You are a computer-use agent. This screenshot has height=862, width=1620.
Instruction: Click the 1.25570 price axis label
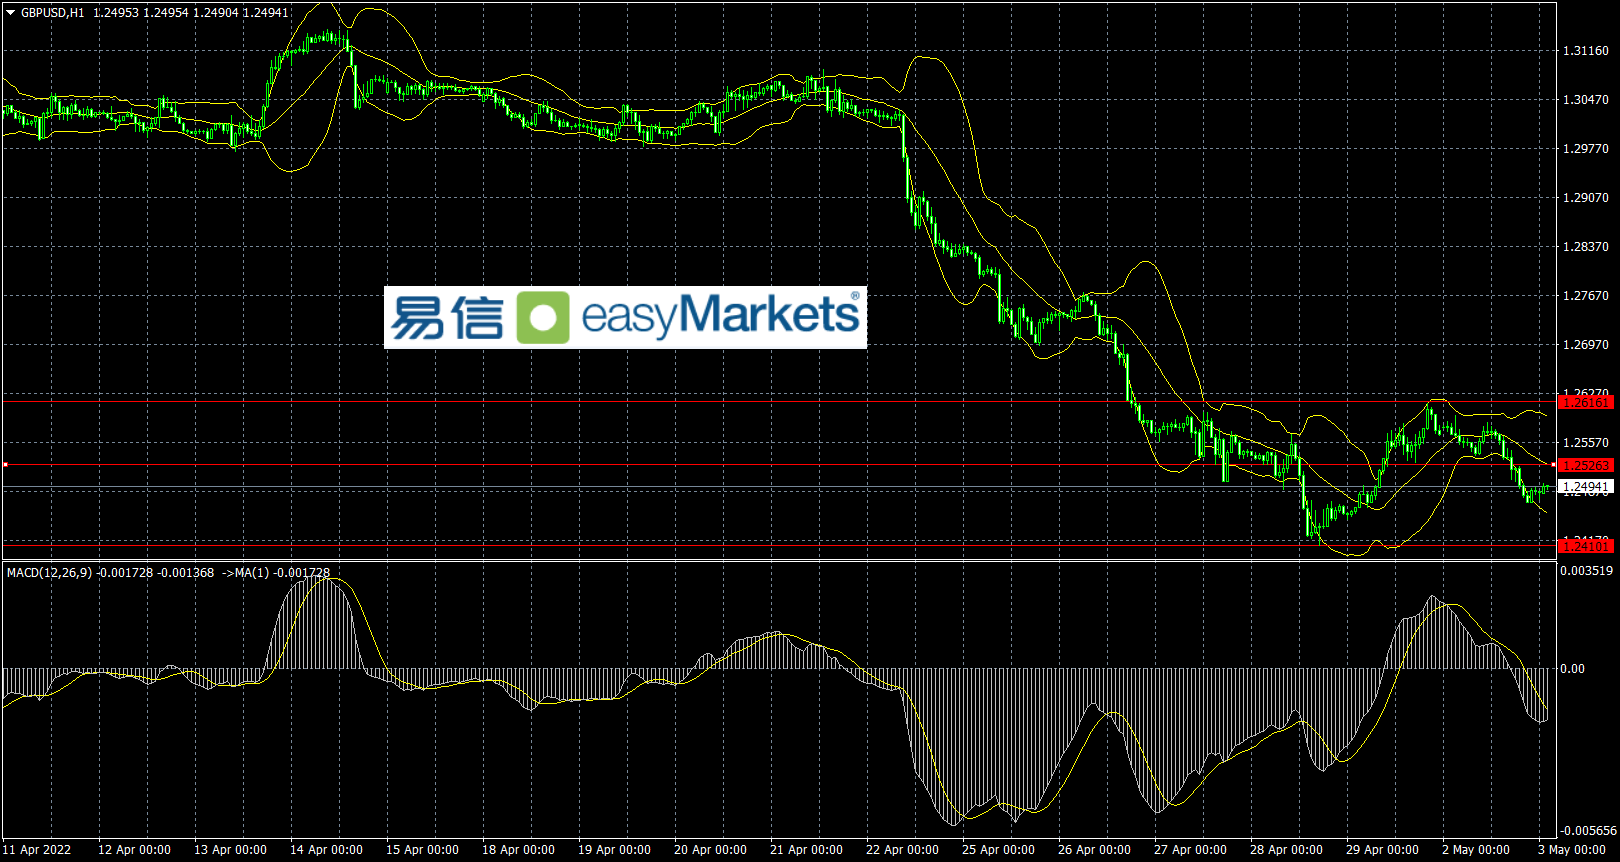click(1586, 443)
